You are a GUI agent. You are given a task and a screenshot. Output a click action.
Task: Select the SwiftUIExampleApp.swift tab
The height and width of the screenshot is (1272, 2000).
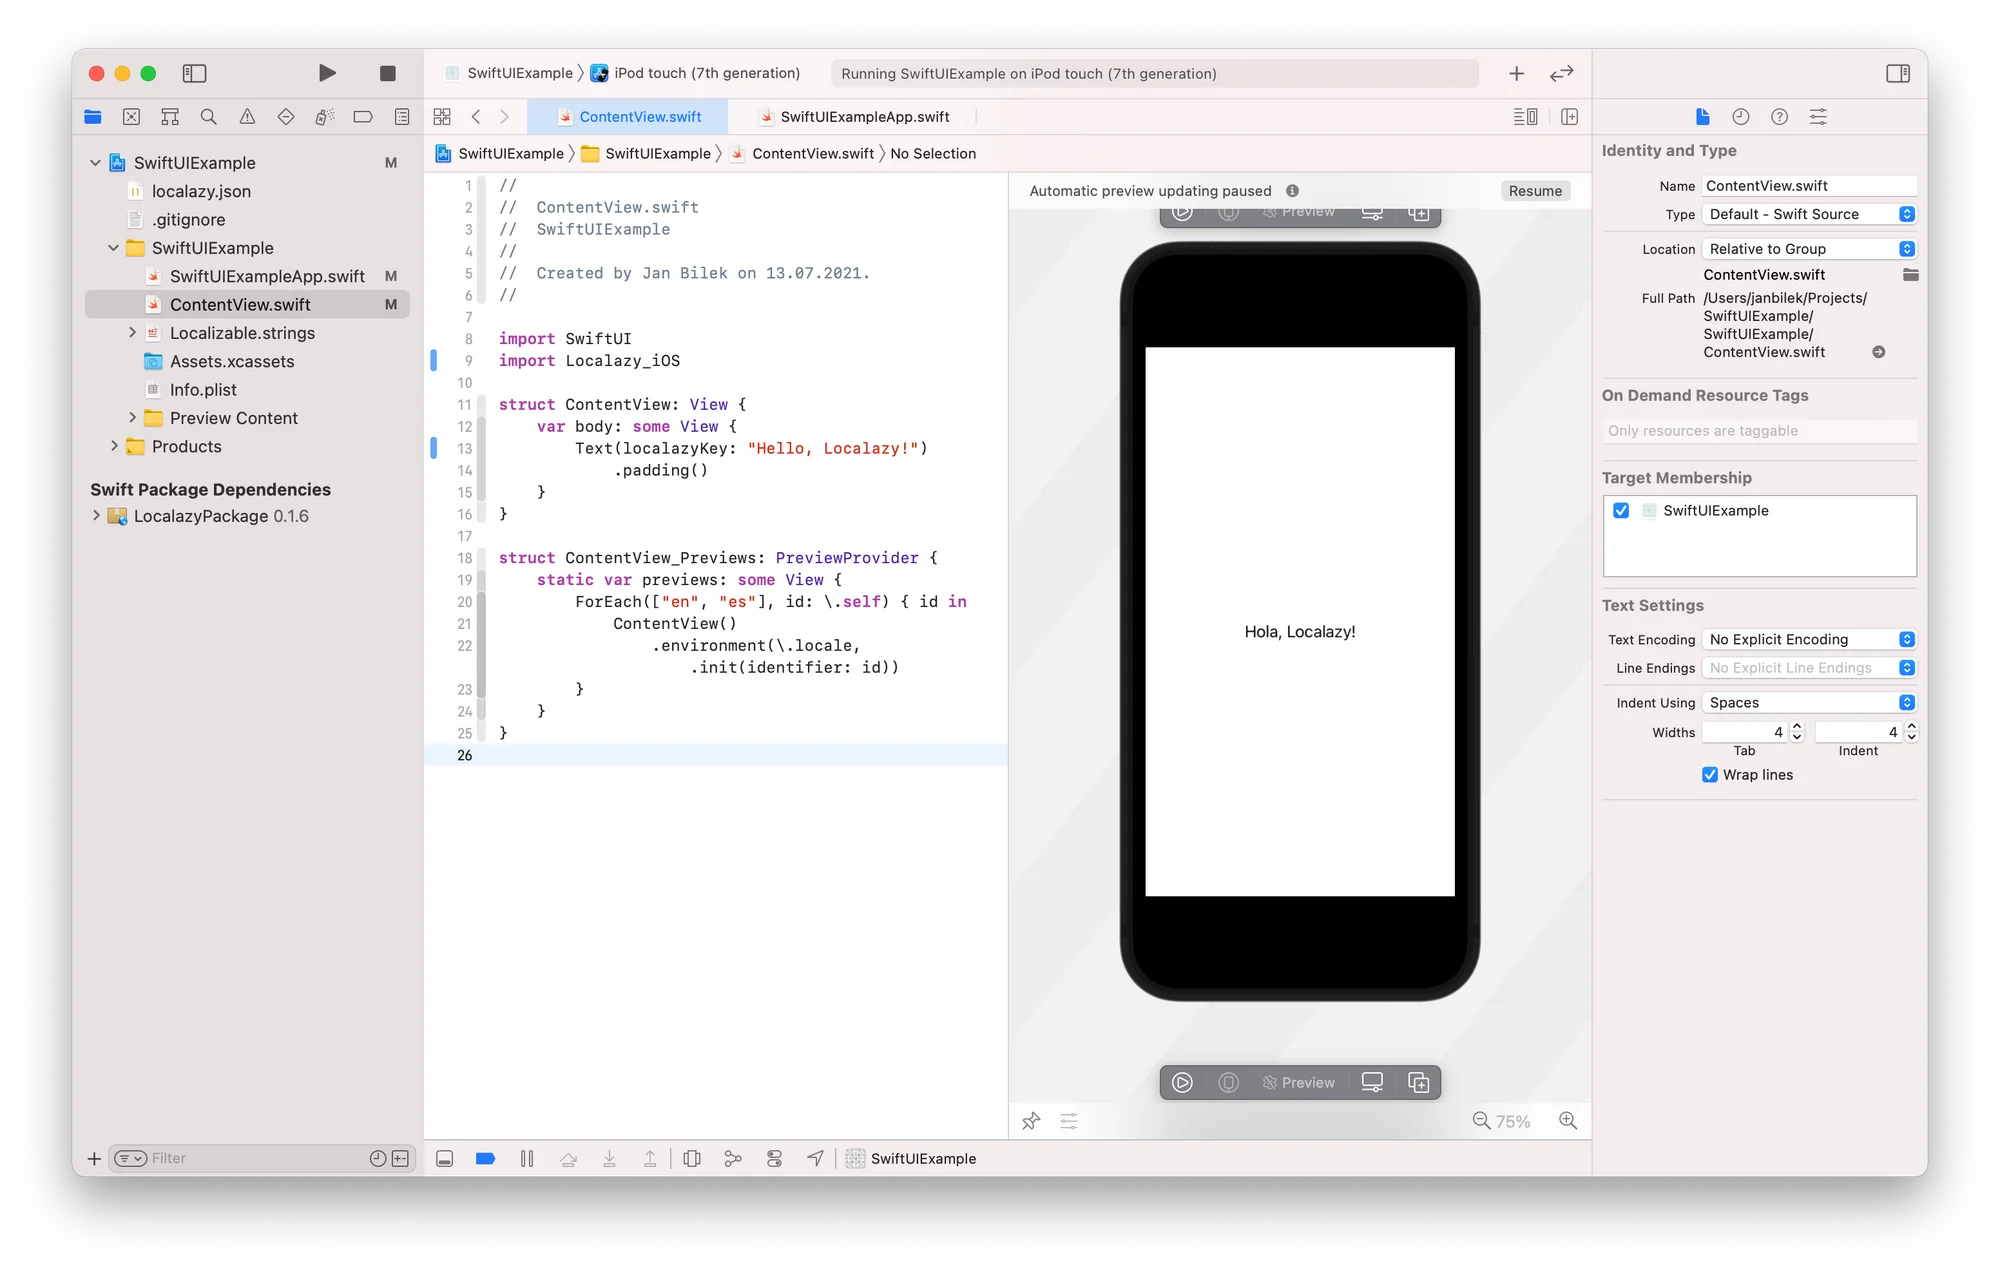pos(864,117)
